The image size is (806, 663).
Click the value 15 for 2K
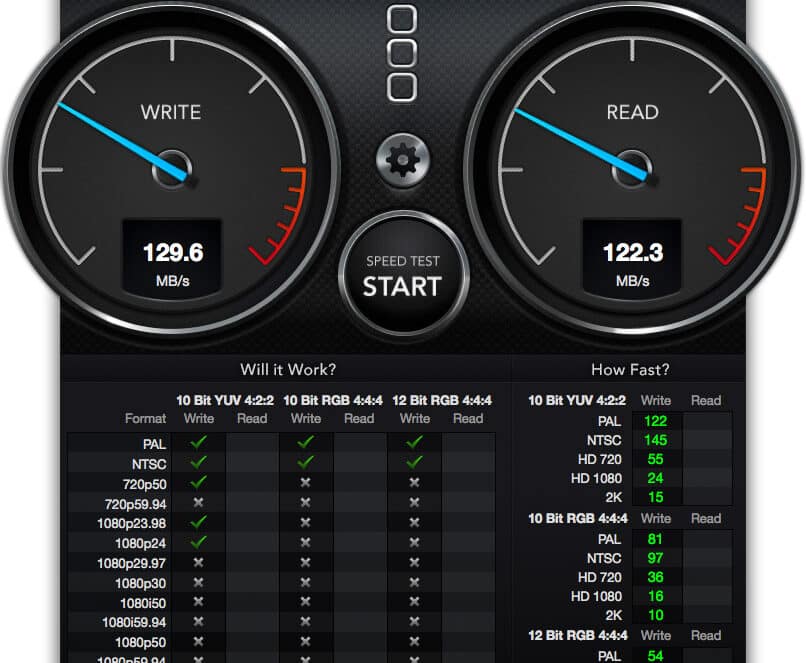tap(655, 497)
